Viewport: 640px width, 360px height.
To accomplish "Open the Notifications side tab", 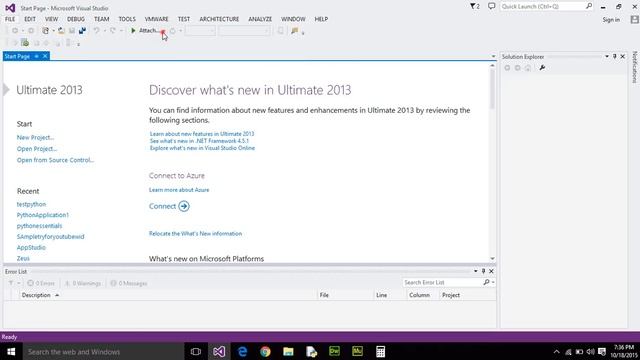I will click(x=634, y=67).
